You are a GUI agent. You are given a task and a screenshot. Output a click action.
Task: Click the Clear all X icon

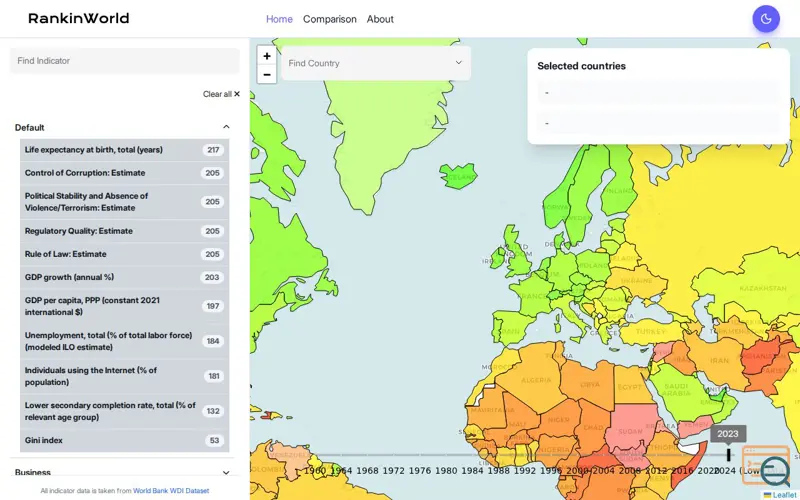coord(237,94)
